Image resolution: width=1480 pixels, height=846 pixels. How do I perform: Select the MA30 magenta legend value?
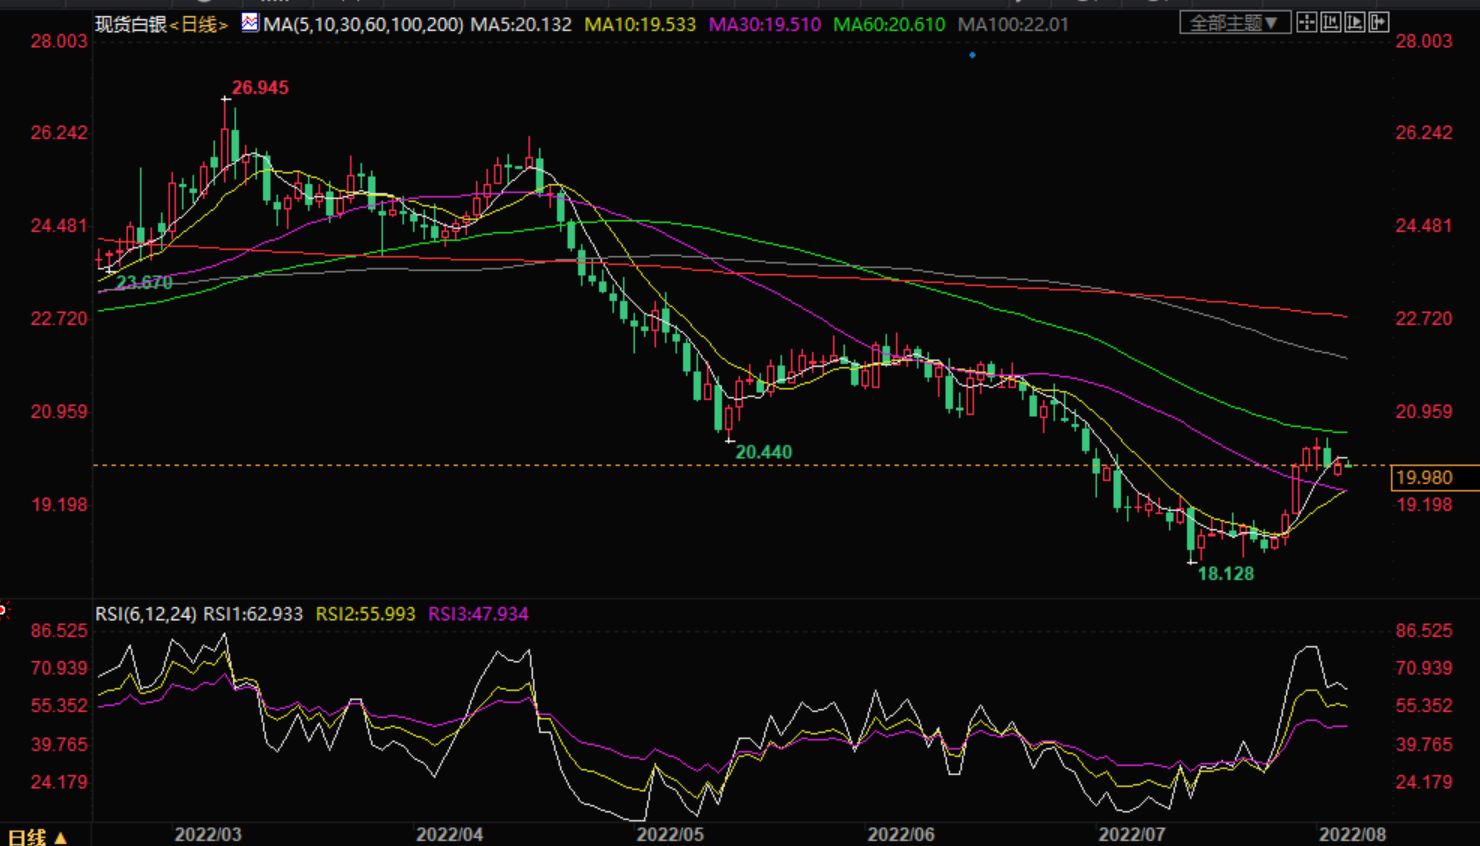click(765, 24)
